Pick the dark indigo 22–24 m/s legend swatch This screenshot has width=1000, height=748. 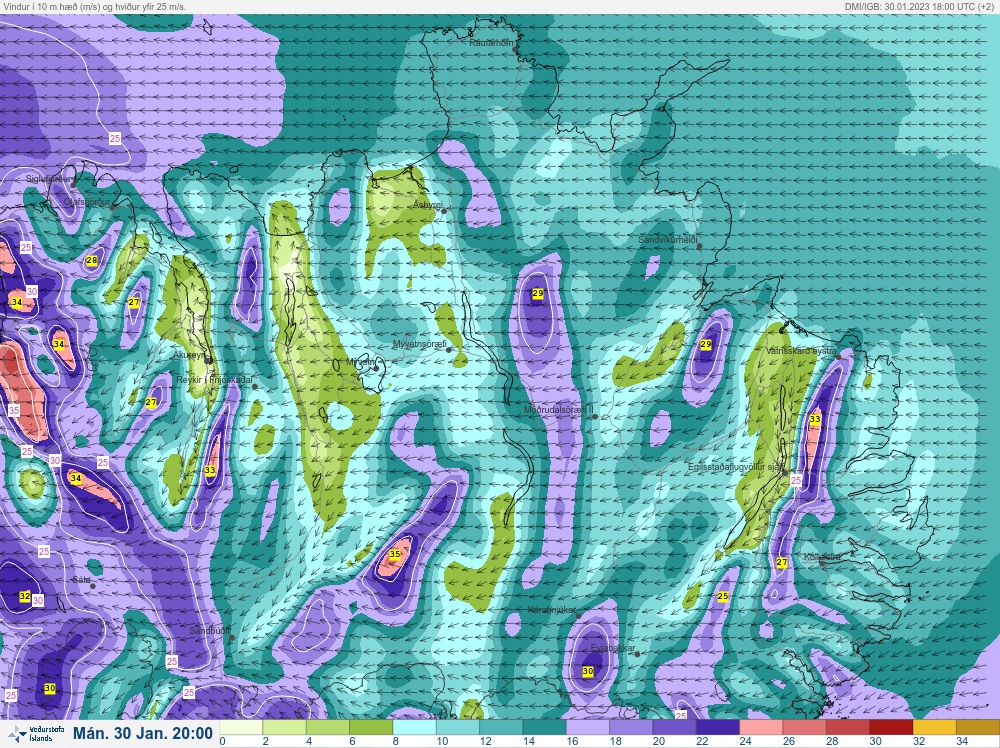(x=718, y=728)
